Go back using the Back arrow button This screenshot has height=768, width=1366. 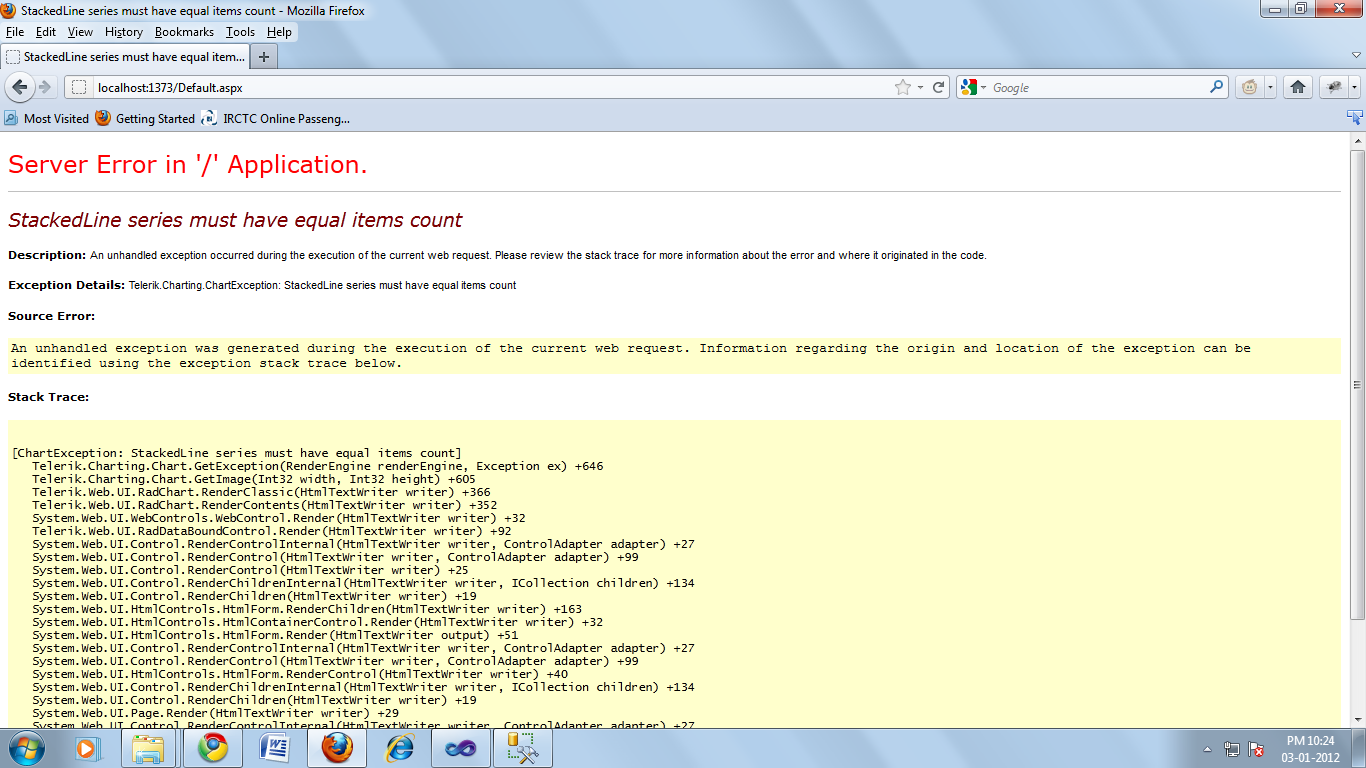point(19,87)
